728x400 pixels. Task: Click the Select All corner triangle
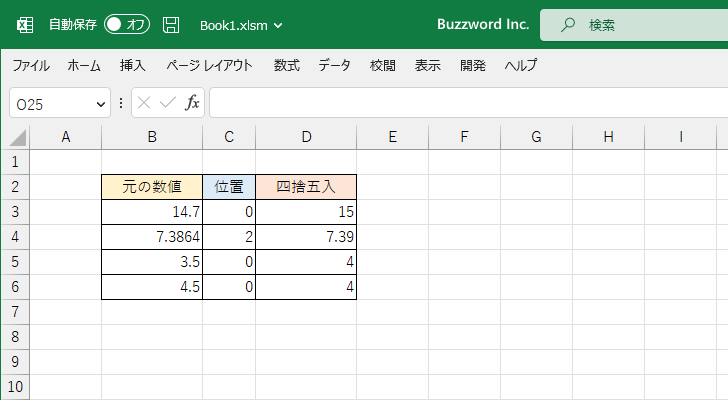18,138
